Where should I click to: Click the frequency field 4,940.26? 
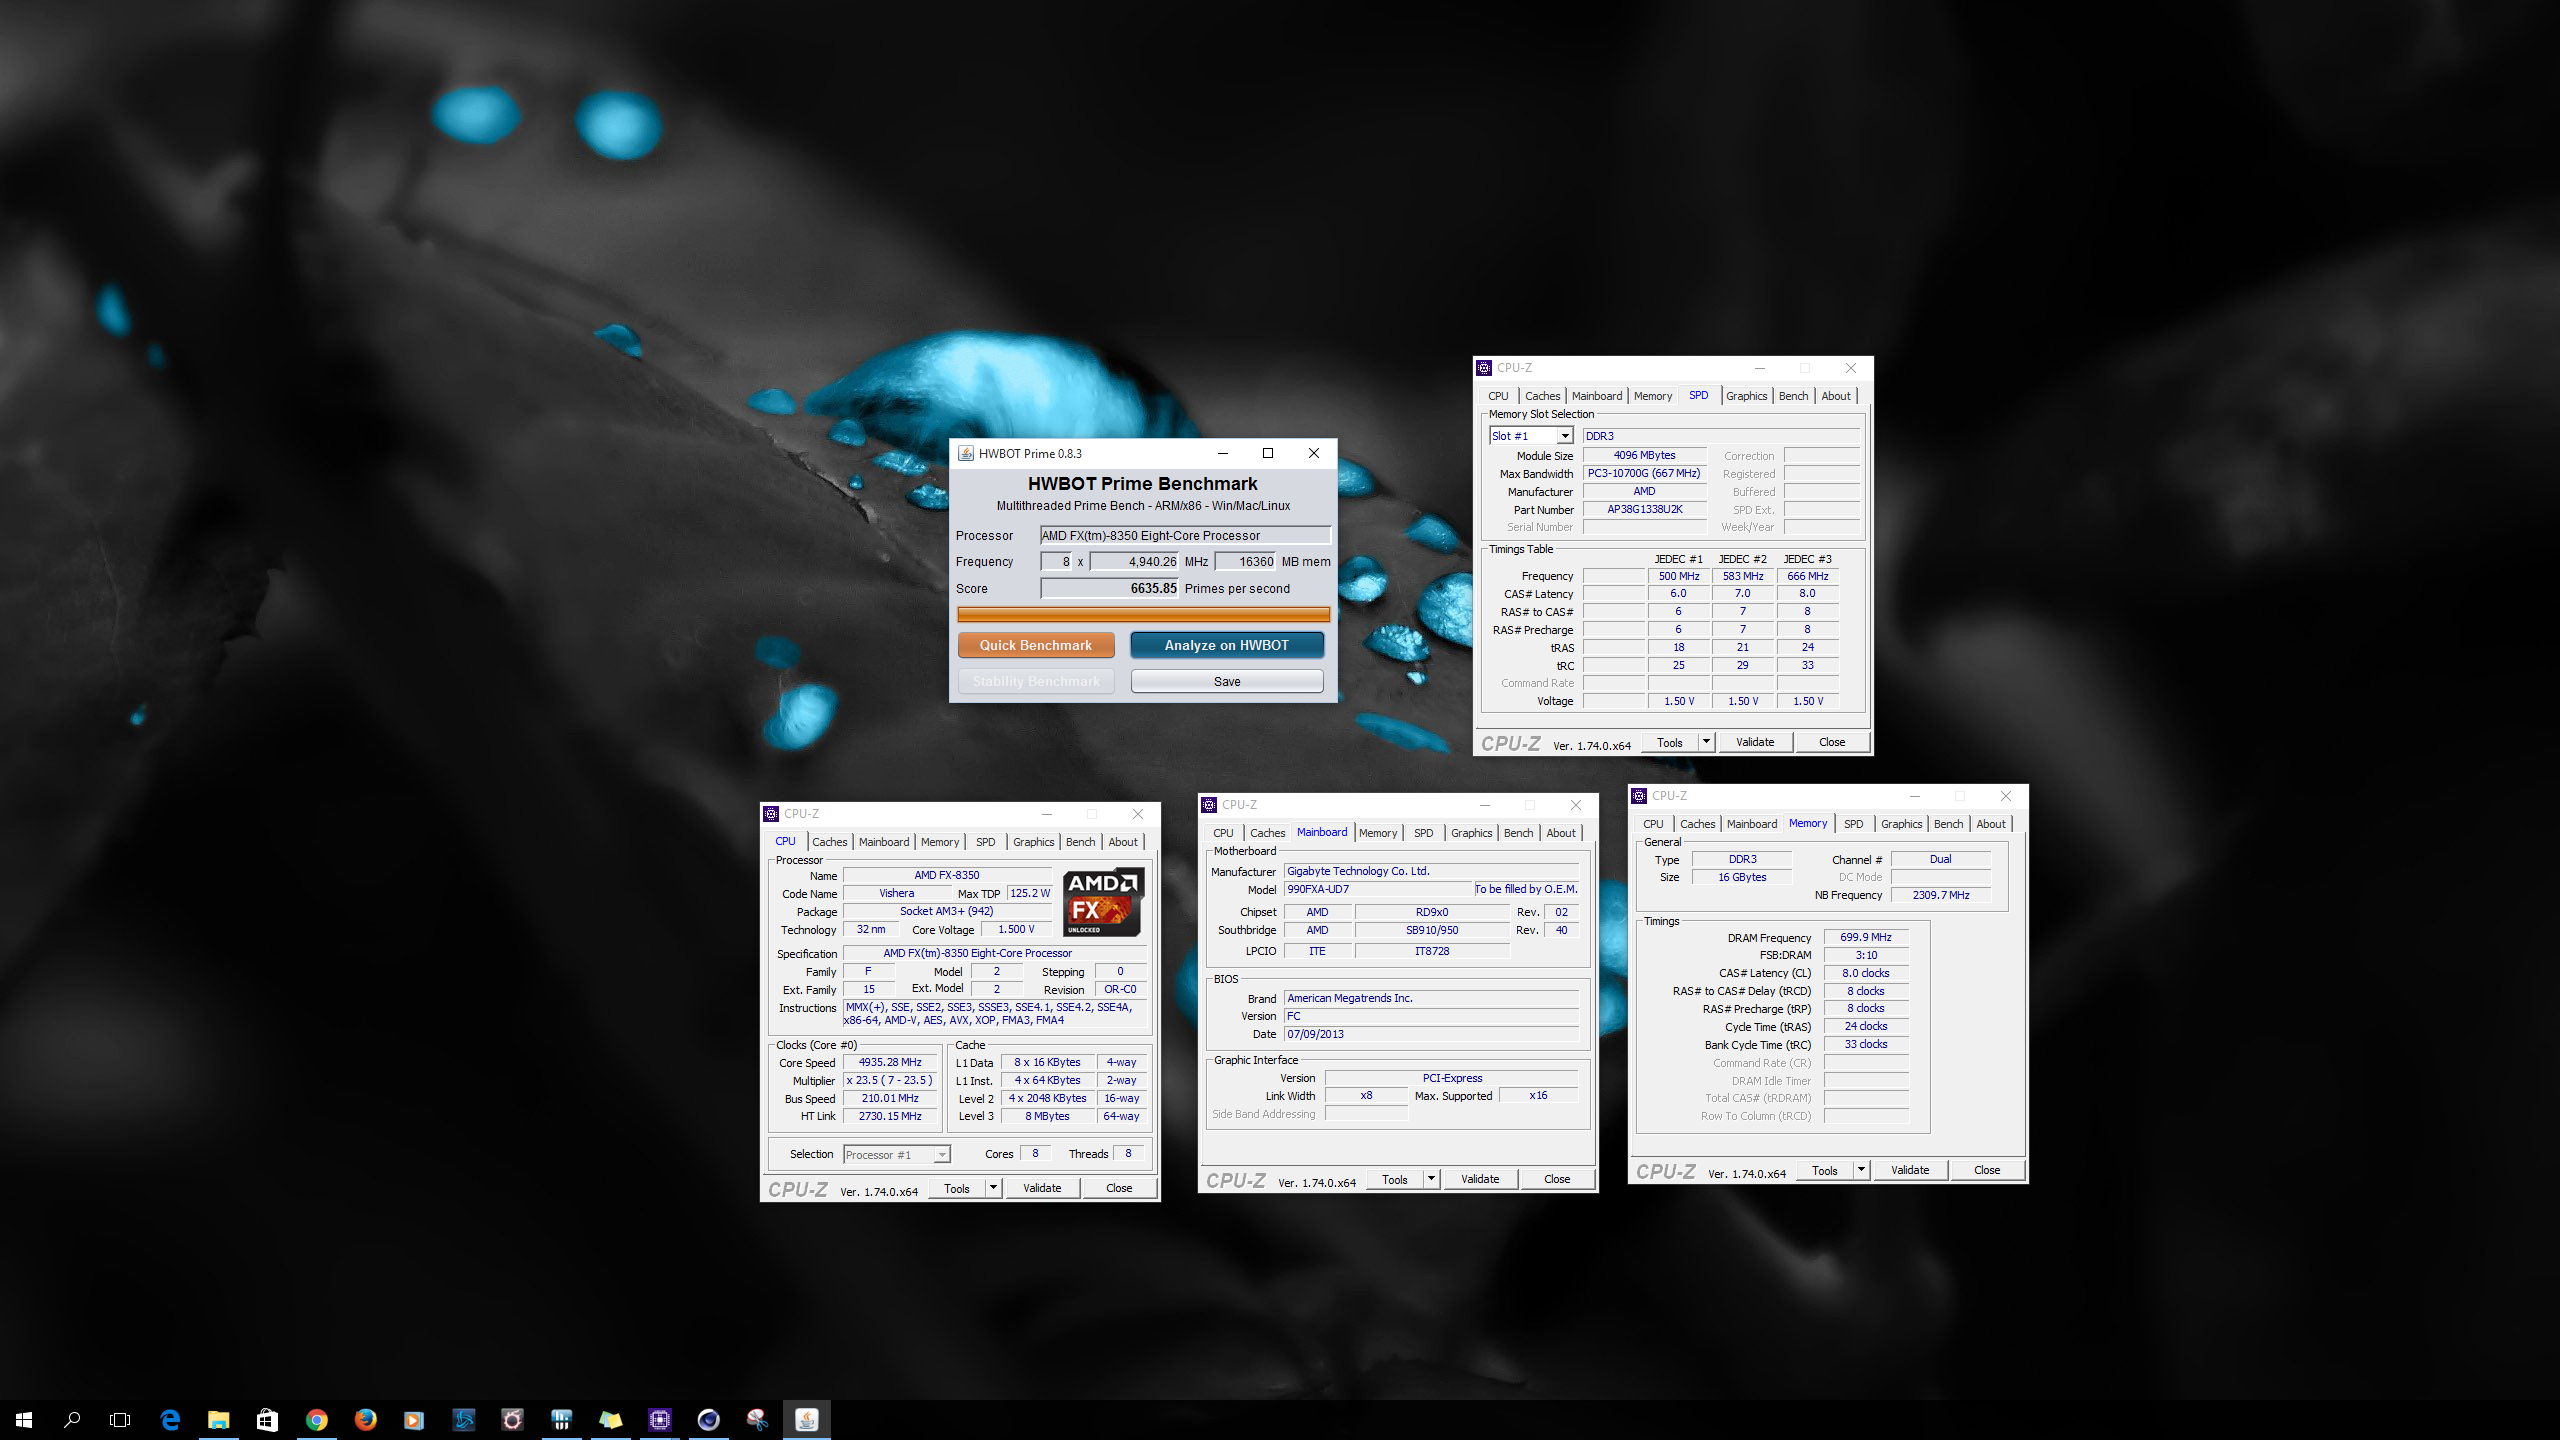(x=1134, y=561)
